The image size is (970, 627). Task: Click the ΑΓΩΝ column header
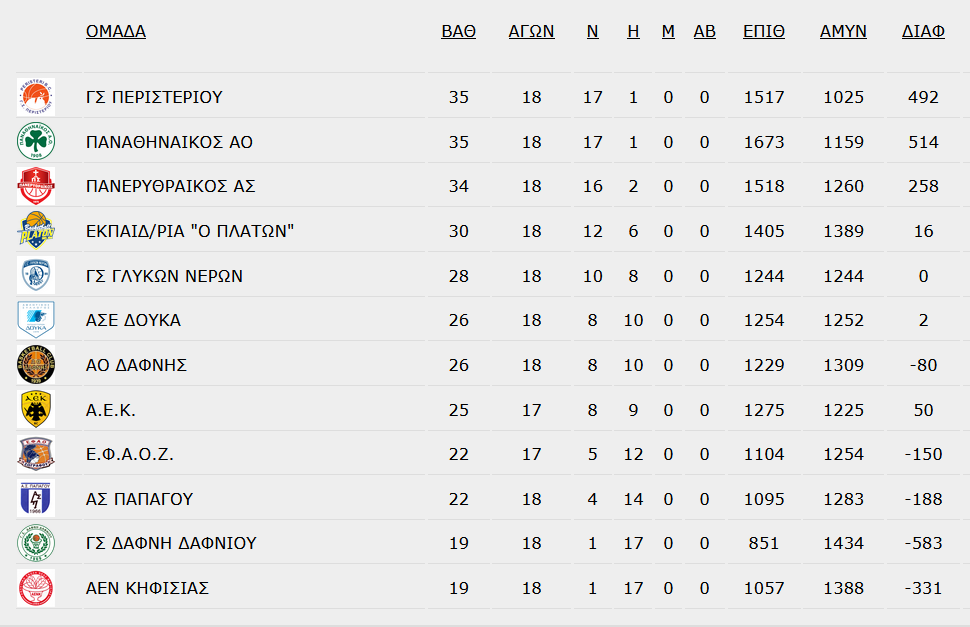click(x=531, y=32)
